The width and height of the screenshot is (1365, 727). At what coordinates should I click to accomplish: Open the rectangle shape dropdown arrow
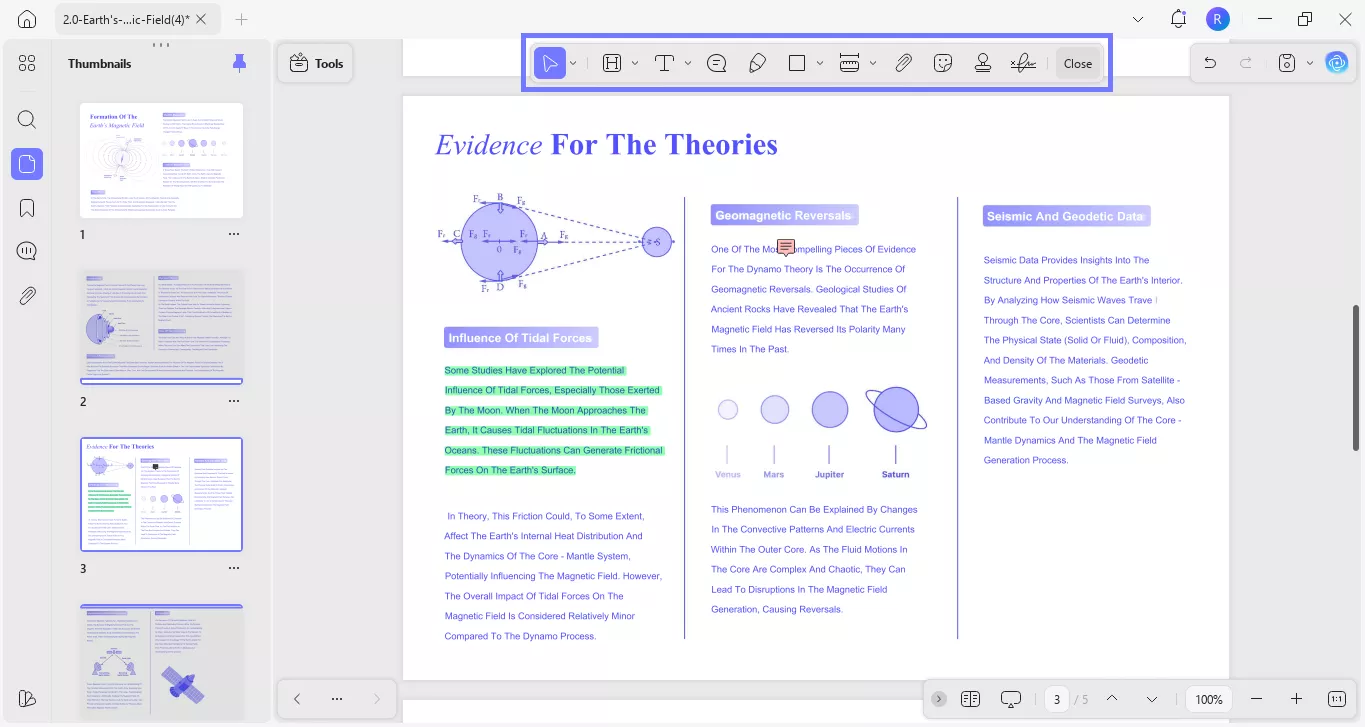(820, 63)
